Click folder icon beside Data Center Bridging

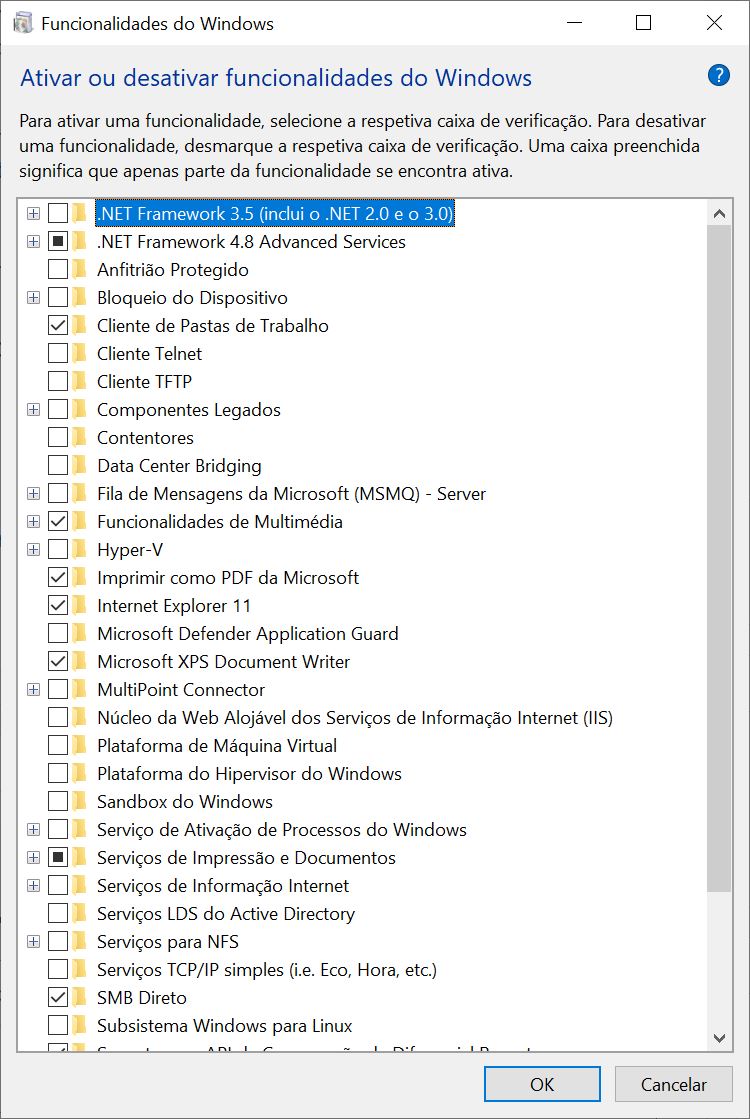click(78, 466)
